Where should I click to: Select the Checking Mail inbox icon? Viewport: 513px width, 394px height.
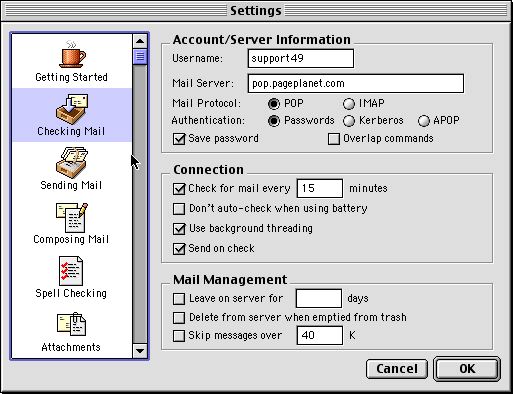tap(72, 108)
